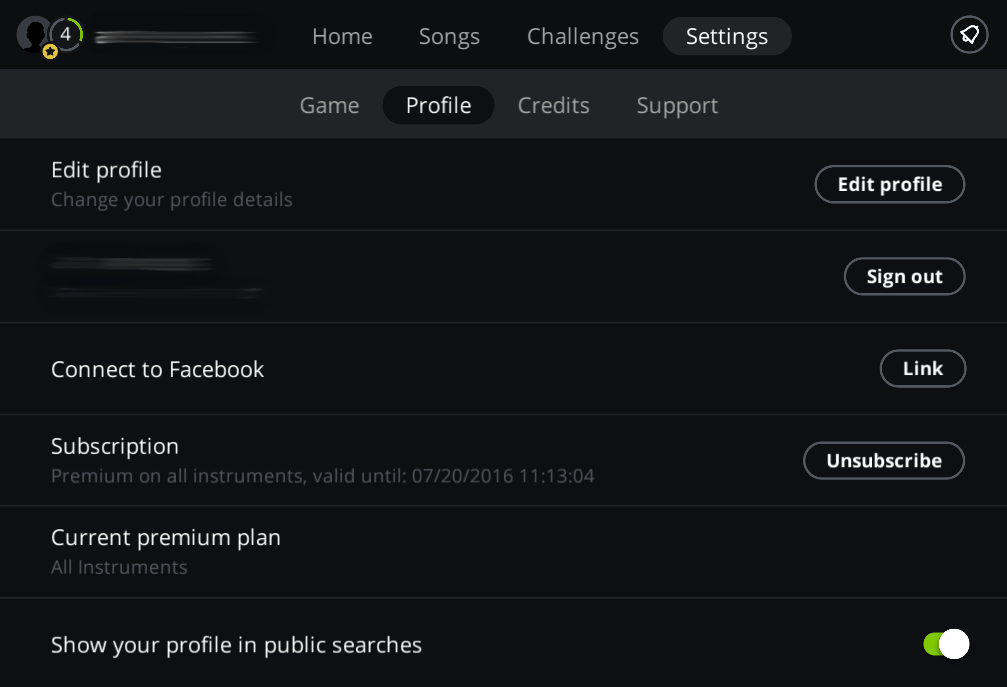Switch to the Challenges tab
This screenshot has width=1007, height=687.
582,36
